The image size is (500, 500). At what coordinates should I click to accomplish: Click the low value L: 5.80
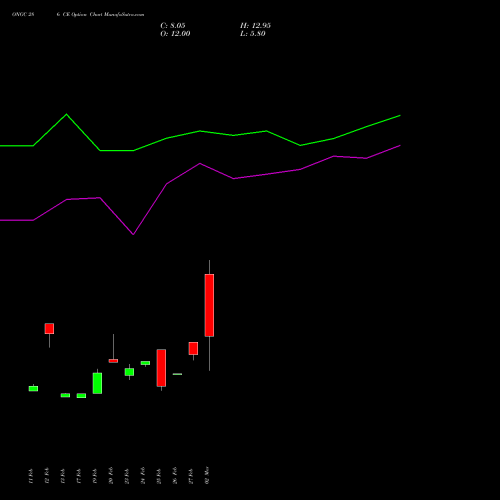coord(253,34)
